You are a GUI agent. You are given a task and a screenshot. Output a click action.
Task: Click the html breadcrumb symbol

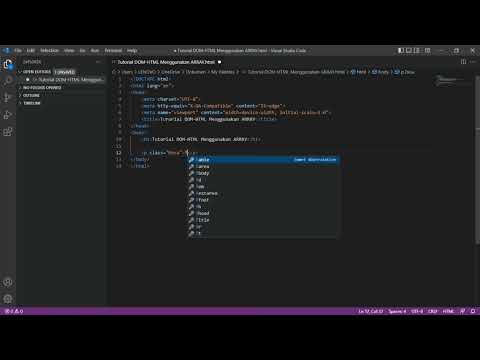pos(358,72)
